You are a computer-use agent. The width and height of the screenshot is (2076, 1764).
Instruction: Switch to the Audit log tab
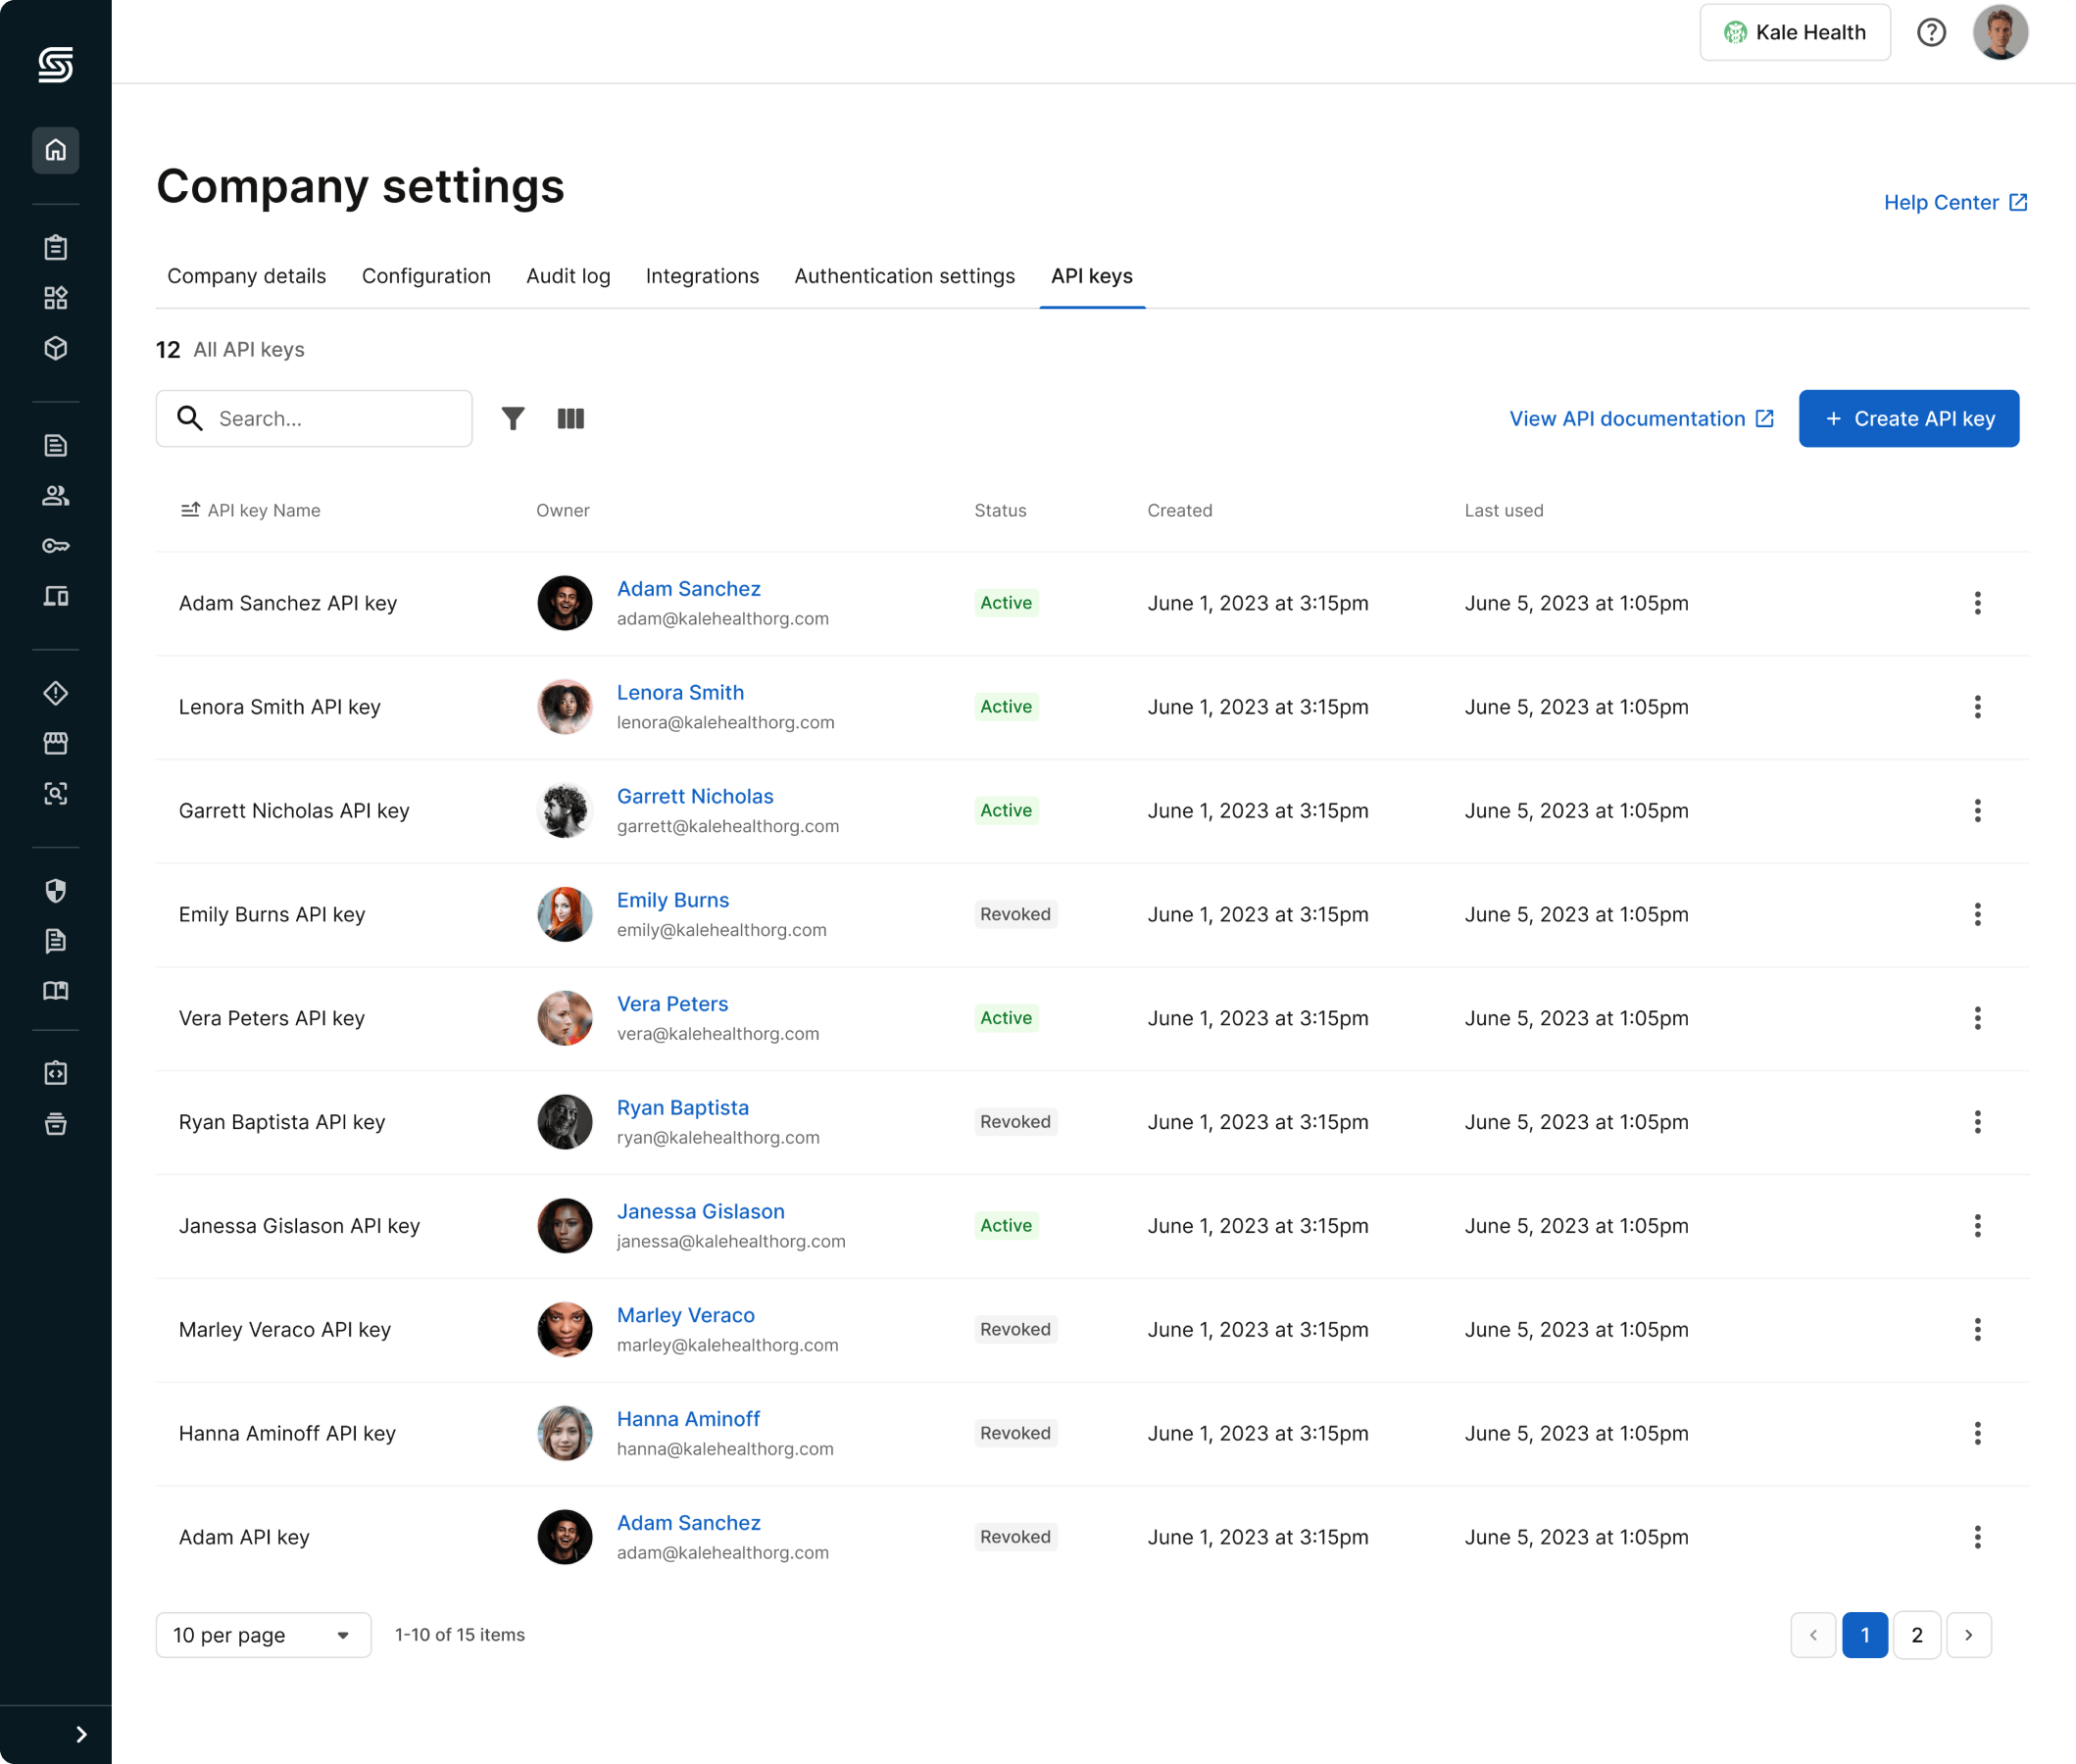point(568,276)
